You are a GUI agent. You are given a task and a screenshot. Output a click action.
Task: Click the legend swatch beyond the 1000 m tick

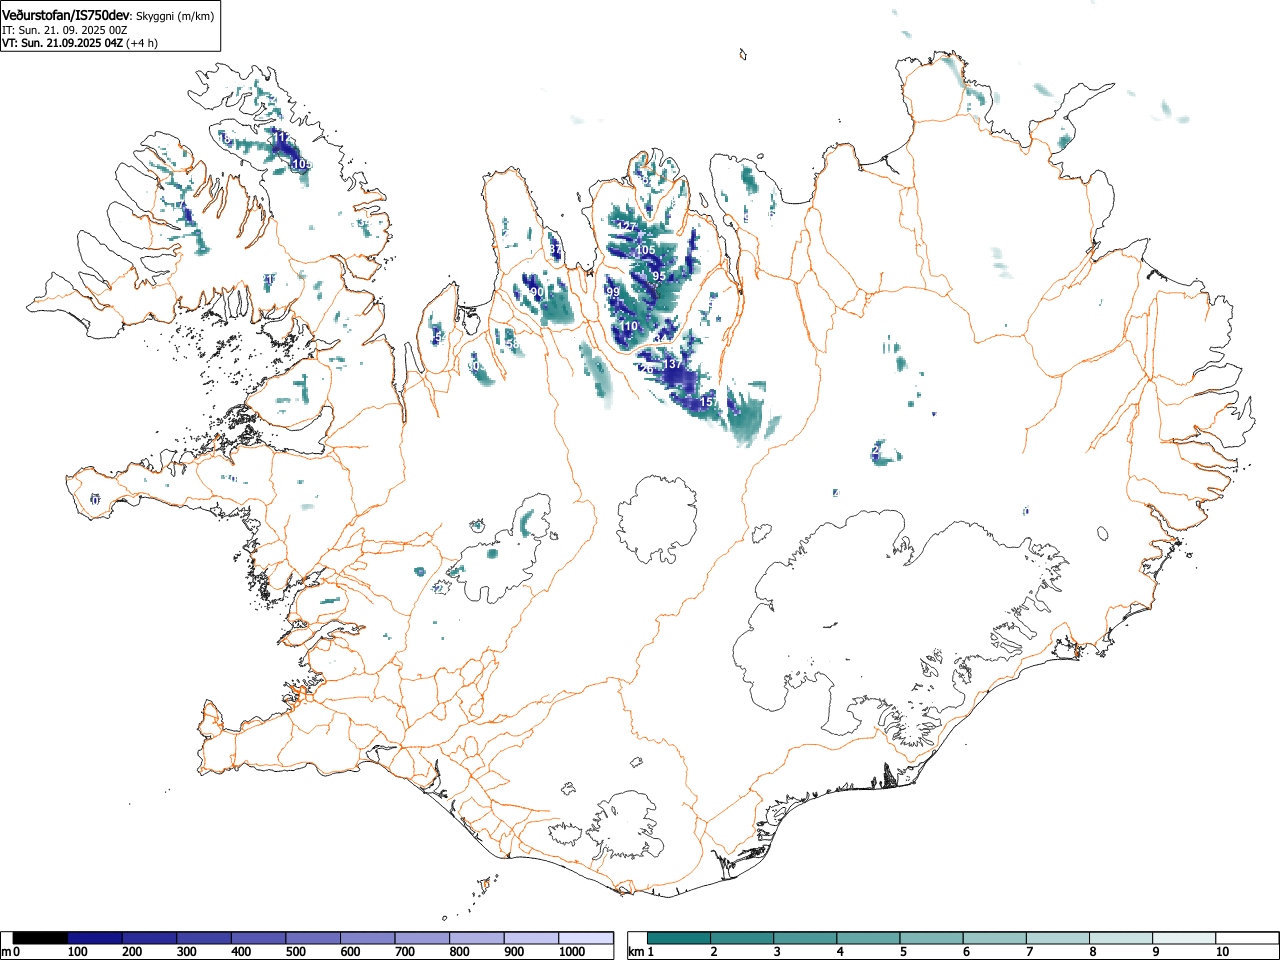click(586, 938)
